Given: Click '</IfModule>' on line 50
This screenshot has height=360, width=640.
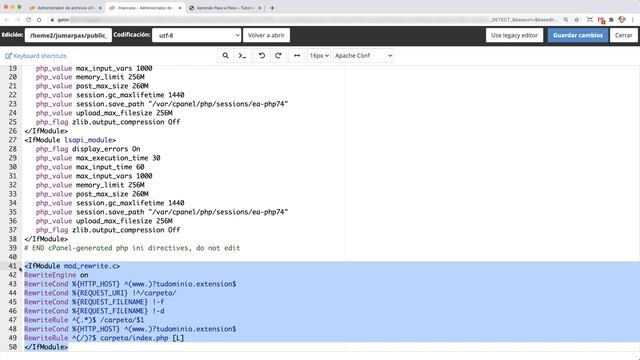Looking at the screenshot, I should tap(46, 347).
